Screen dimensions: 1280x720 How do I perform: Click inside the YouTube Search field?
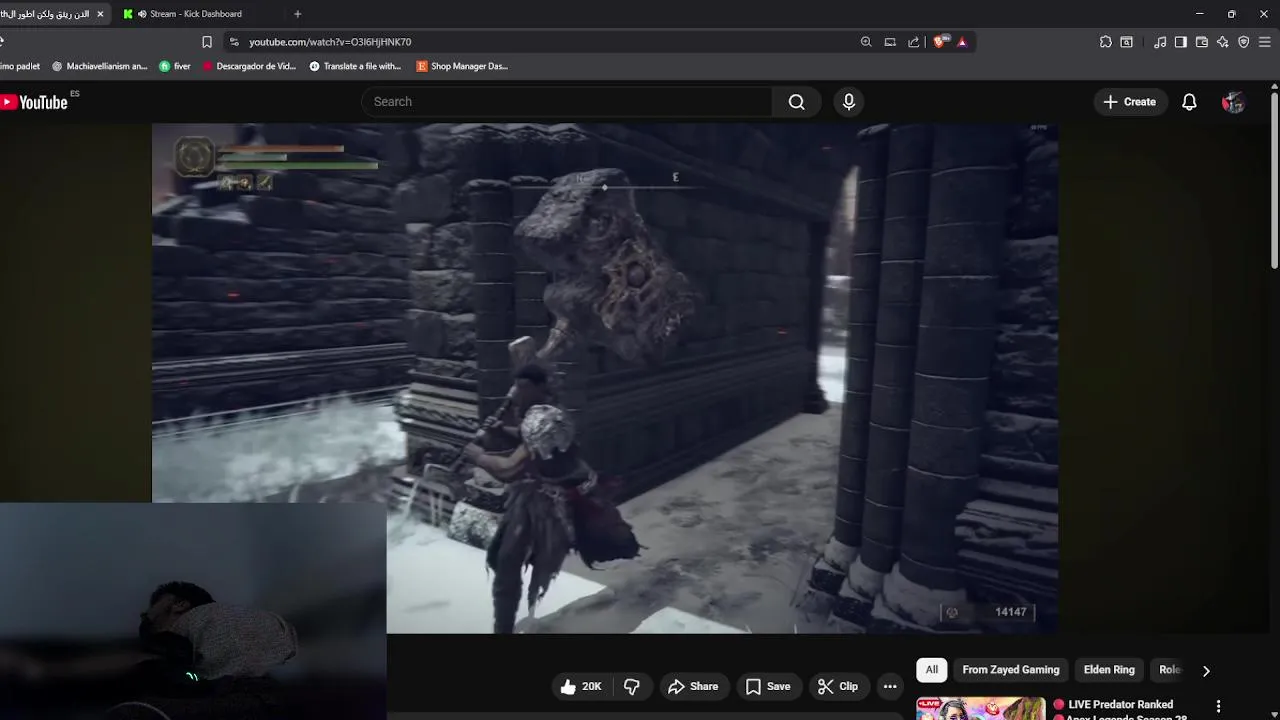click(566, 102)
